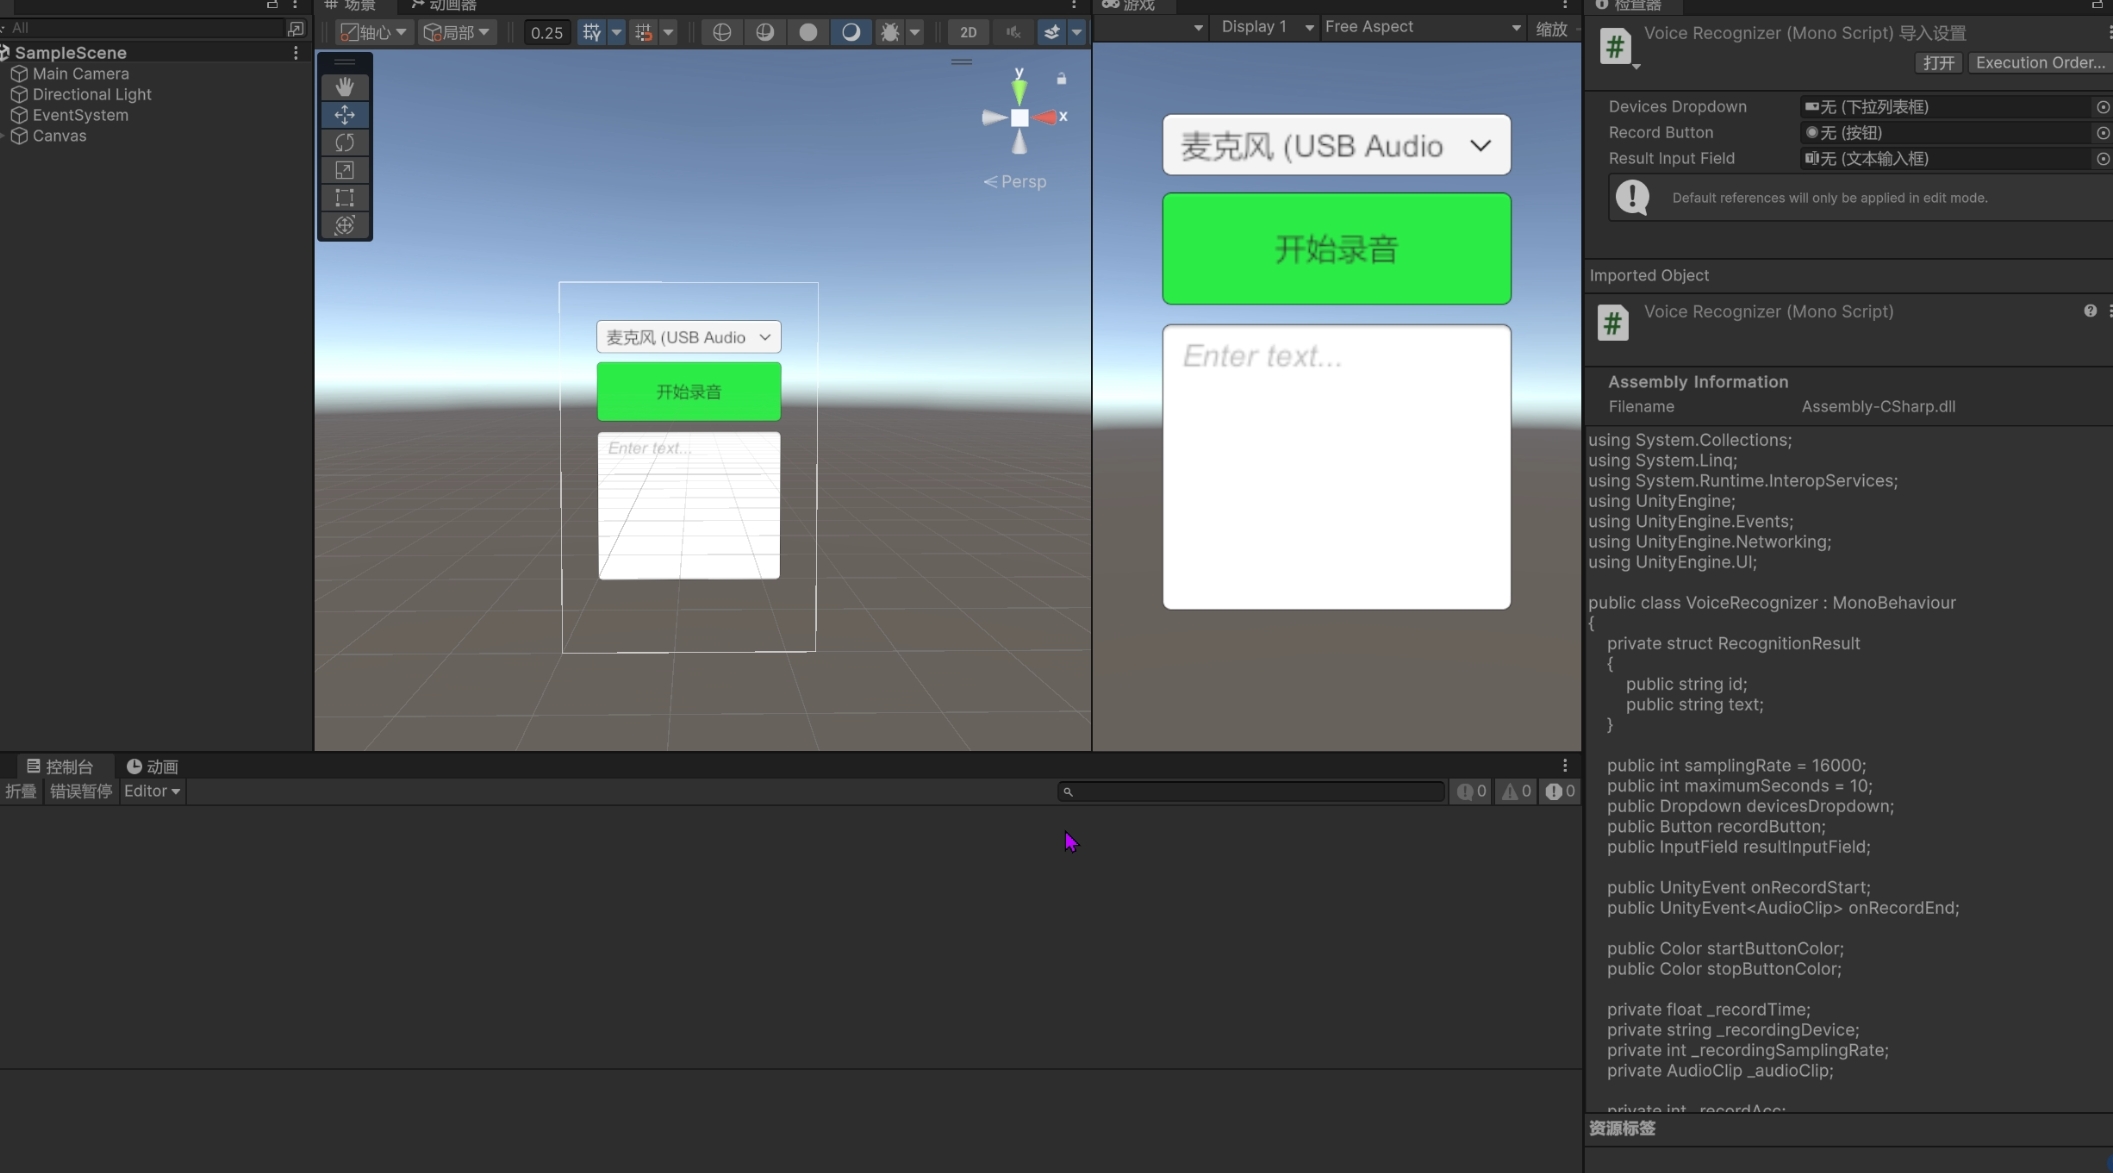The image size is (2113, 1173).
Task: Click the 开始录音 button in Scene view
Action: click(x=688, y=392)
